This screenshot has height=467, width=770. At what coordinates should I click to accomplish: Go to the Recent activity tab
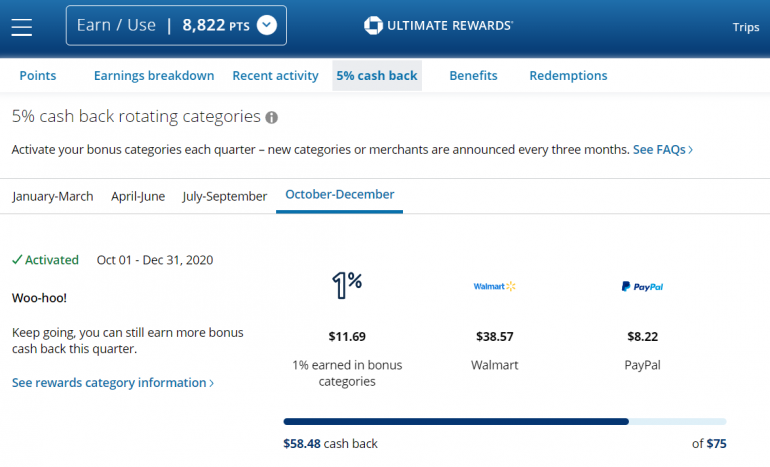[x=275, y=76]
